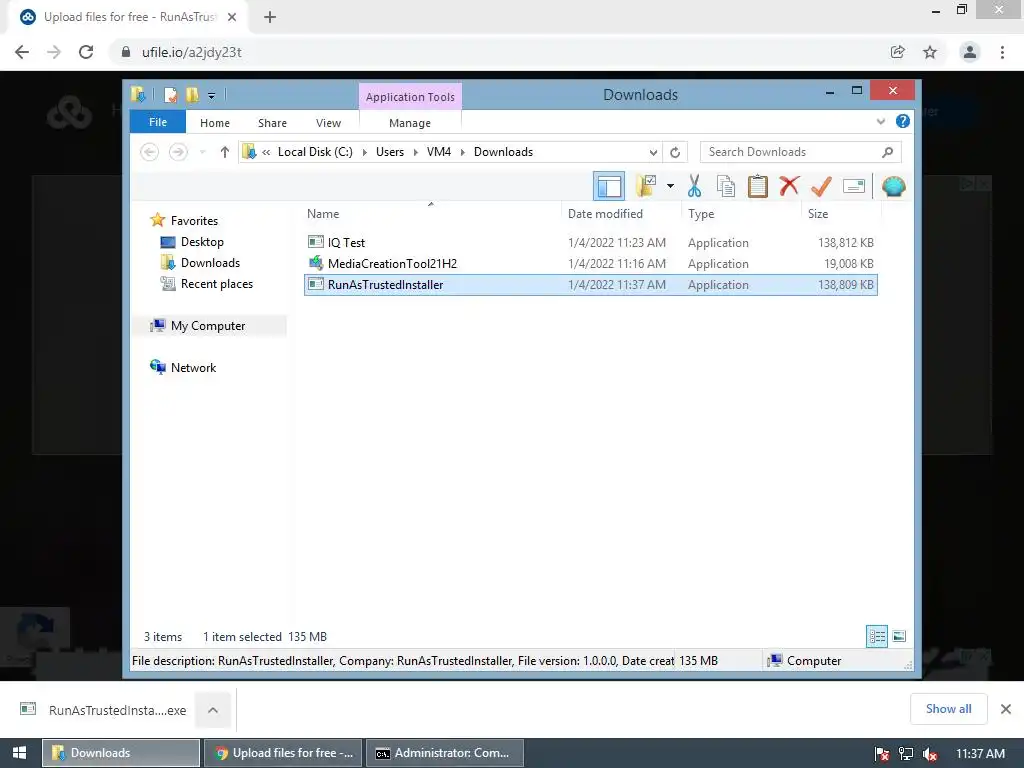This screenshot has width=1024, height=768.
Task: Select the RunAsTrustedInstaller file row
Action: 590,285
